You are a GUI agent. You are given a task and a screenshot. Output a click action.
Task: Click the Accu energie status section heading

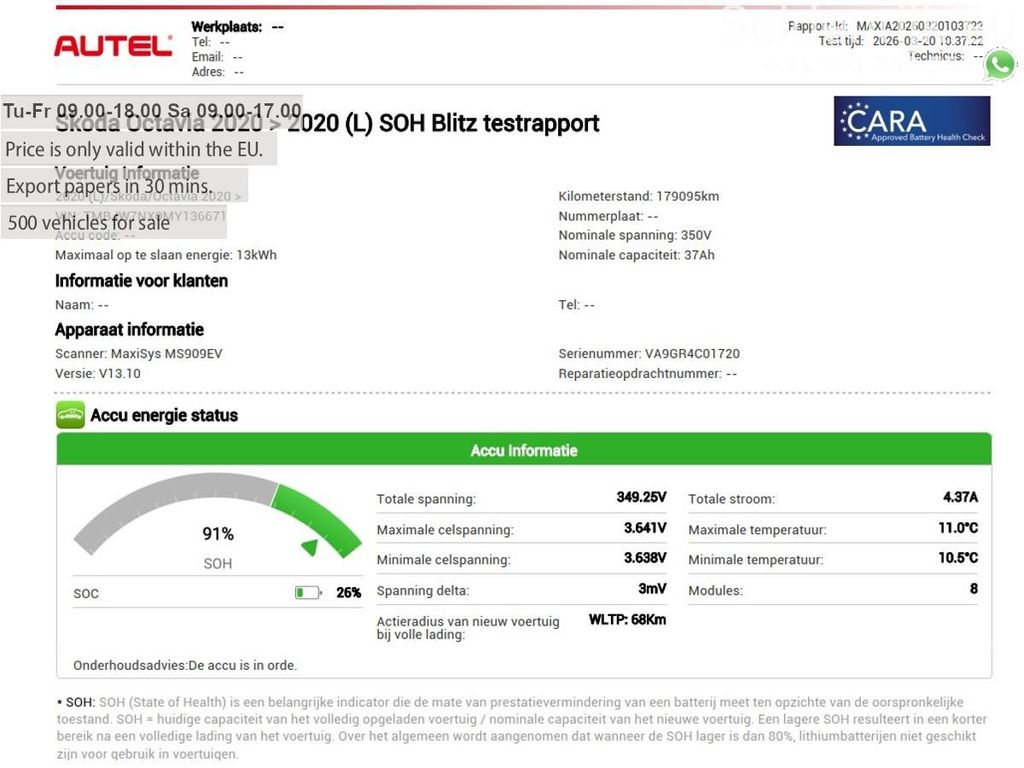pos(164,416)
